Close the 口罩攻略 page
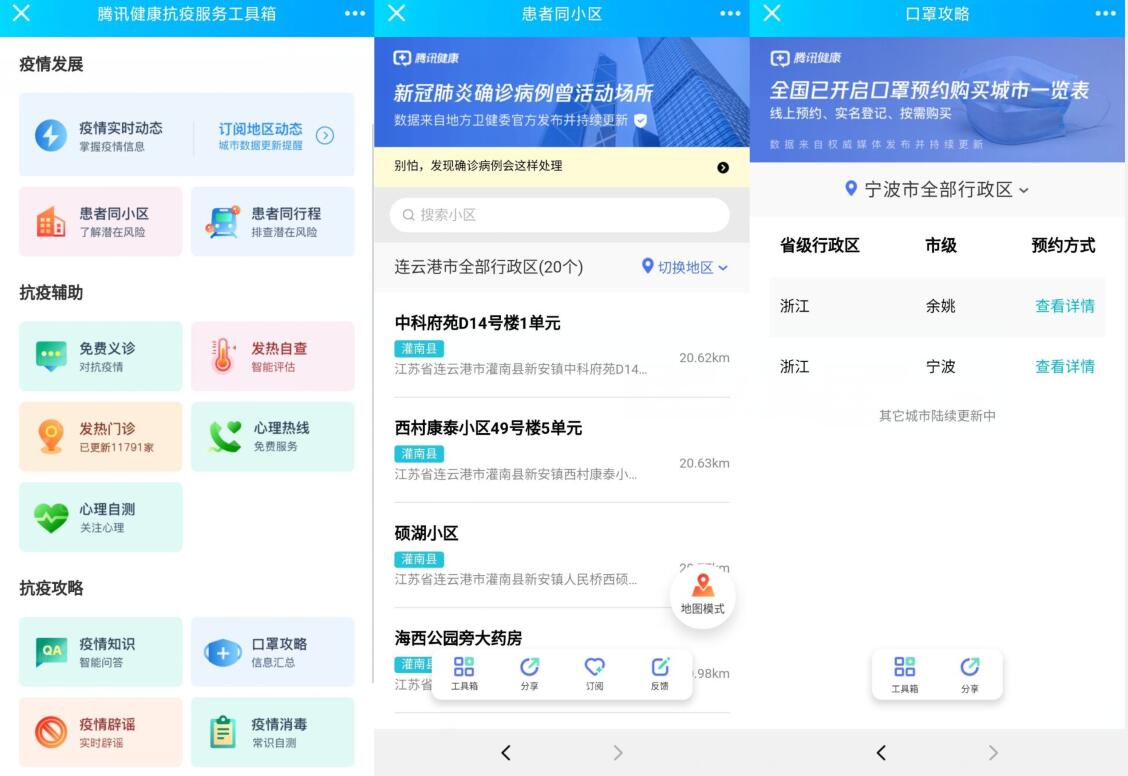This screenshot has height=776, width=1128. pyautogui.click(x=772, y=13)
